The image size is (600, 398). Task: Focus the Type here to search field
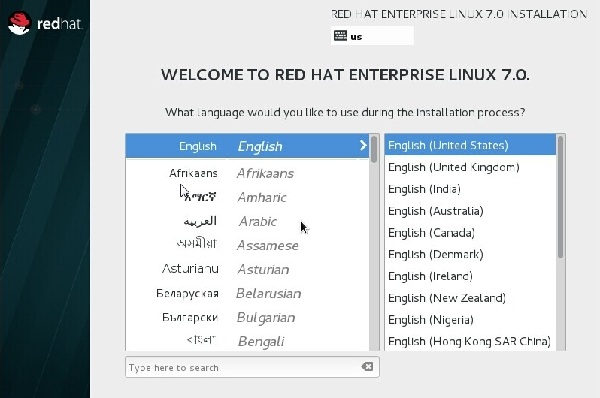pos(252,367)
